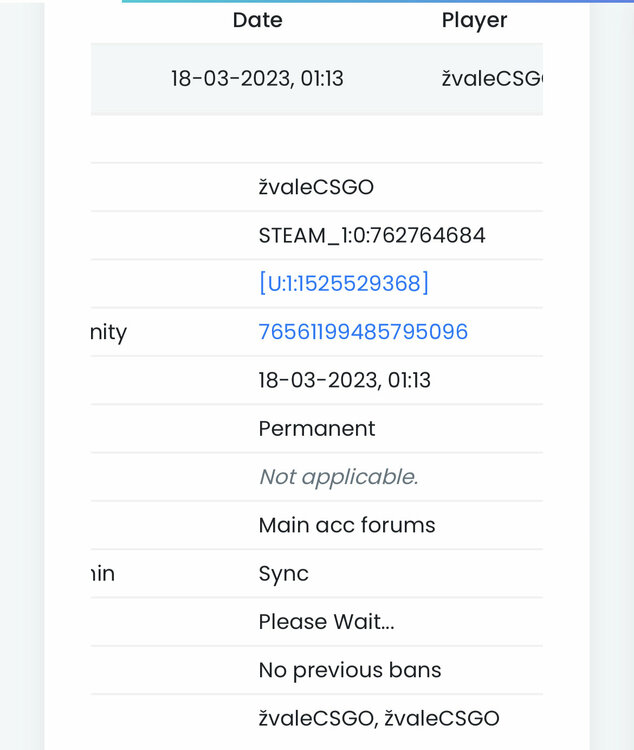Image resolution: width=634 pixels, height=750 pixels.
Task: Click the No previous bans text
Action: click(x=349, y=670)
